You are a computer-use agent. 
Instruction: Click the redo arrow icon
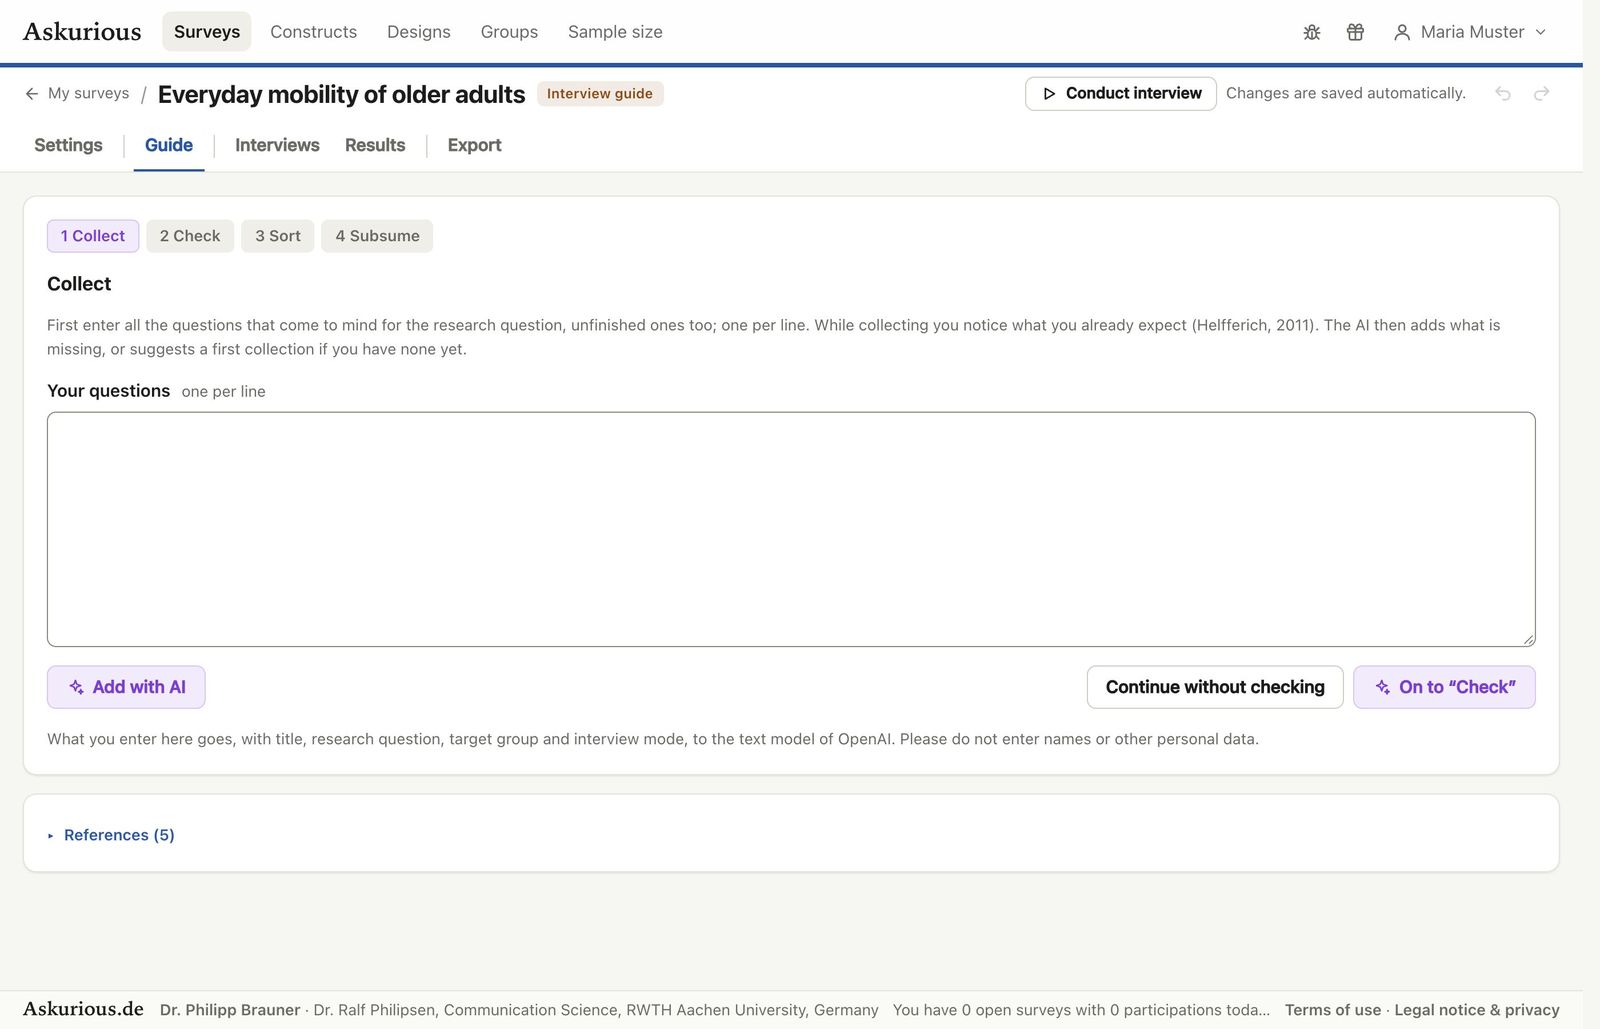(x=1542, y=93)
